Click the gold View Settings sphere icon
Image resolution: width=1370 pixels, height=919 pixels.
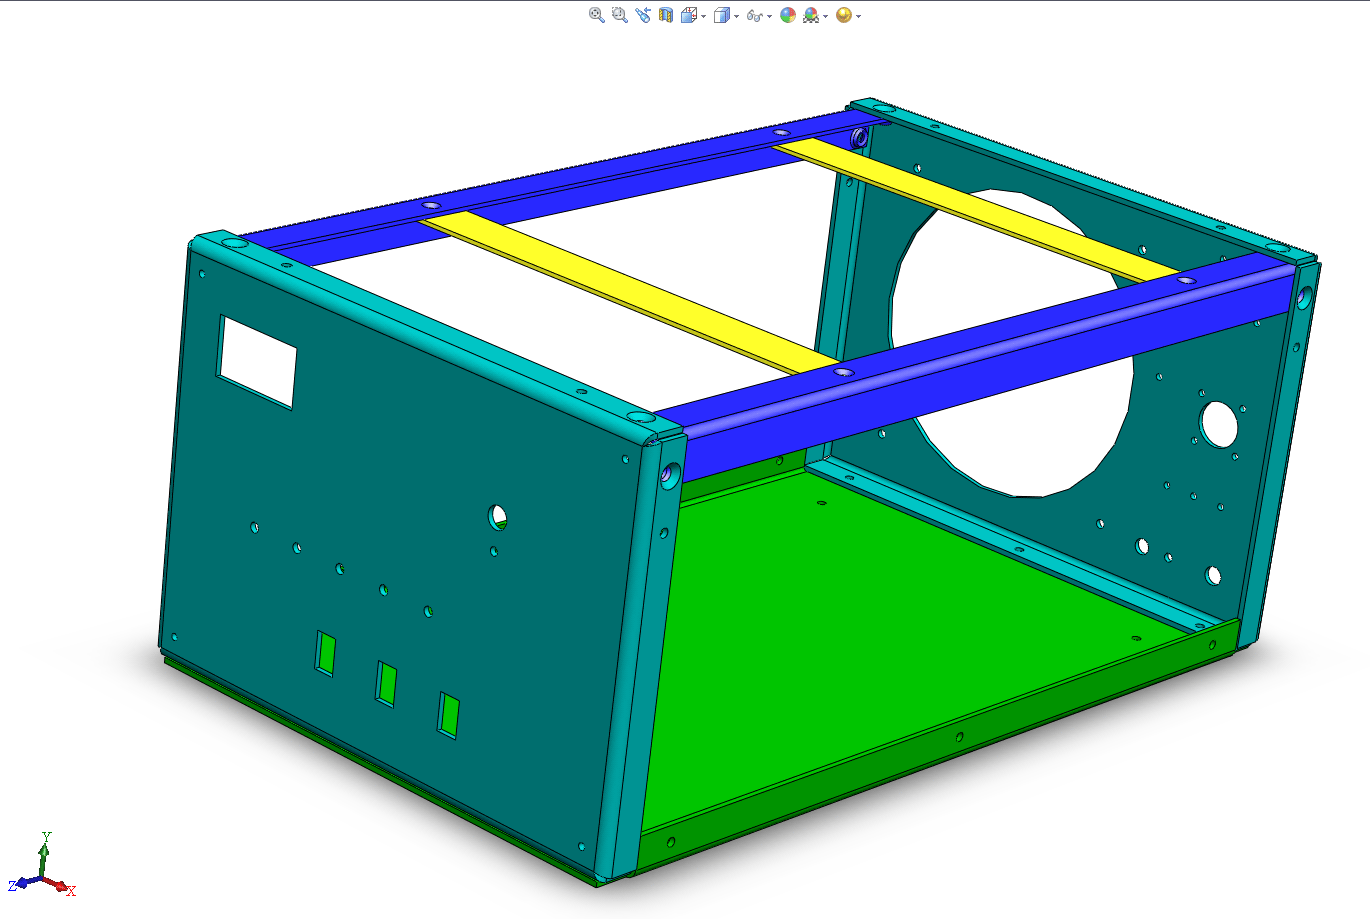[x=843, y=15]
